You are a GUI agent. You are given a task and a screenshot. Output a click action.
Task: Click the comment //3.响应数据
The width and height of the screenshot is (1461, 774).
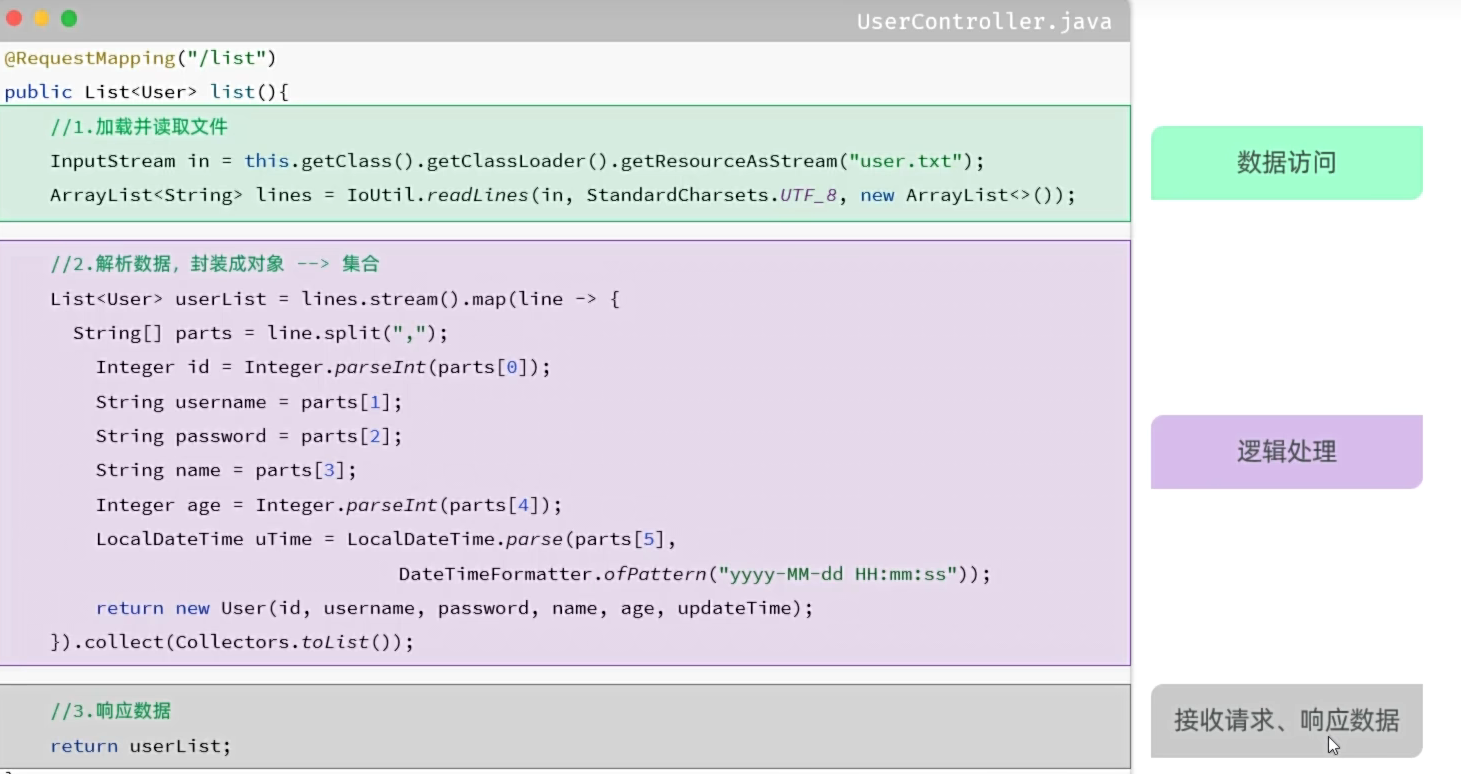110,711
